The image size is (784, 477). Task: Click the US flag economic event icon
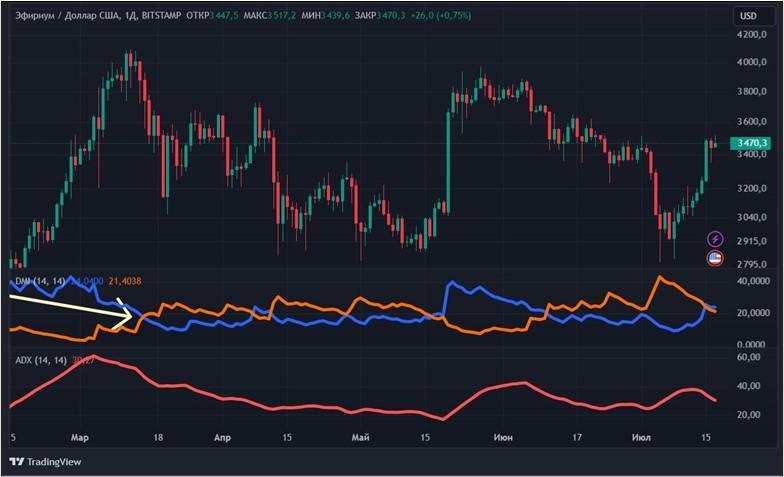(x=715, y=258)
